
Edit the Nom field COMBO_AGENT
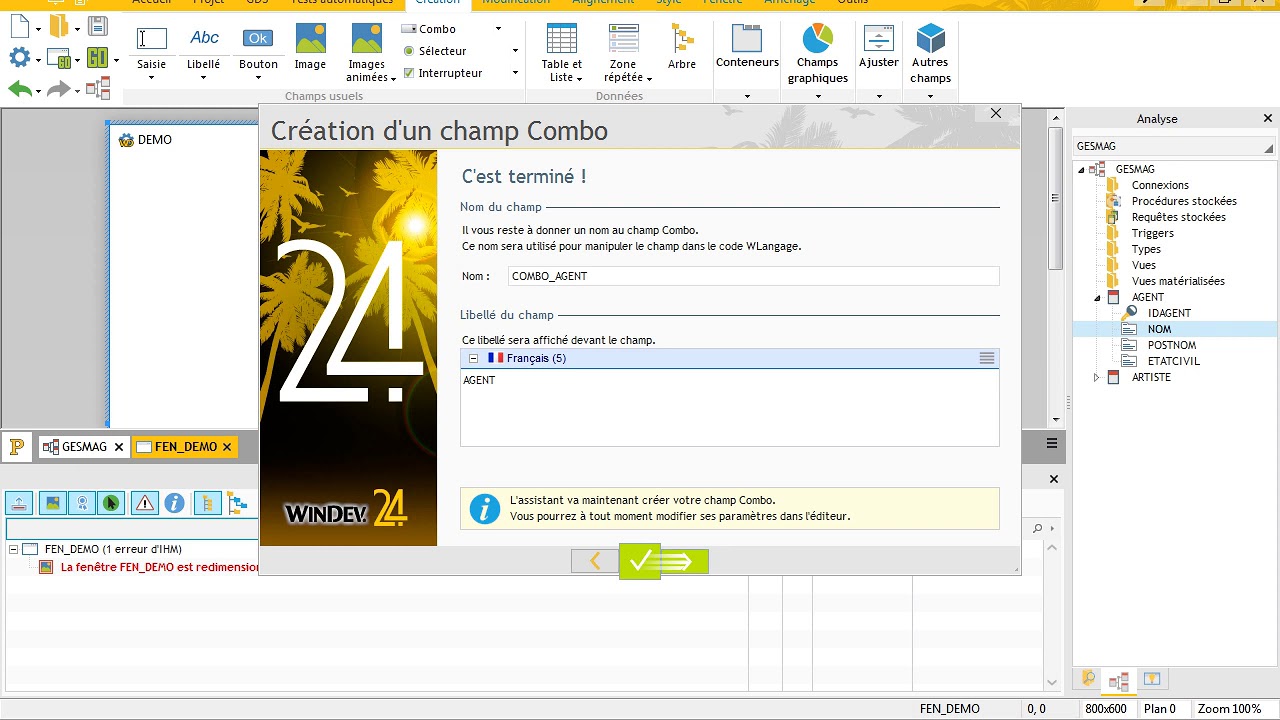[x=754, y=276]
